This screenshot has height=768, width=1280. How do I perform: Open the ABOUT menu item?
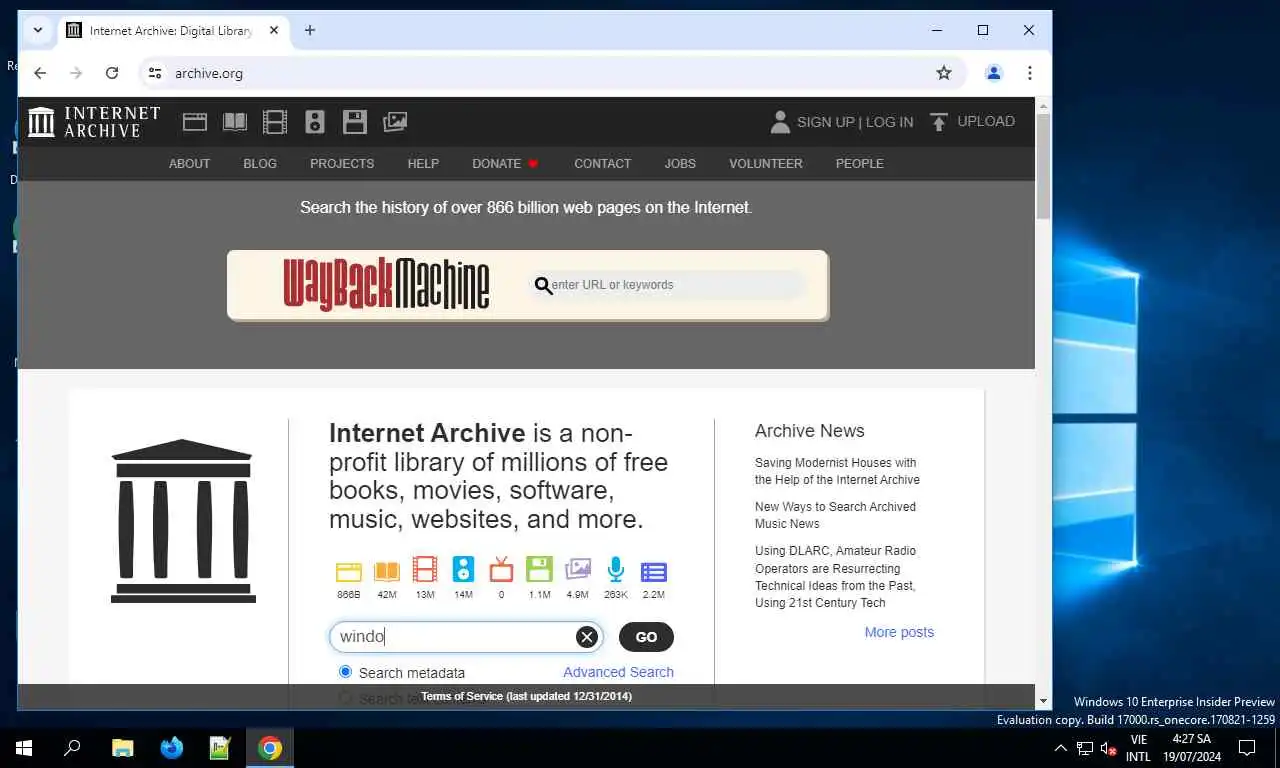tap(189, 163)
